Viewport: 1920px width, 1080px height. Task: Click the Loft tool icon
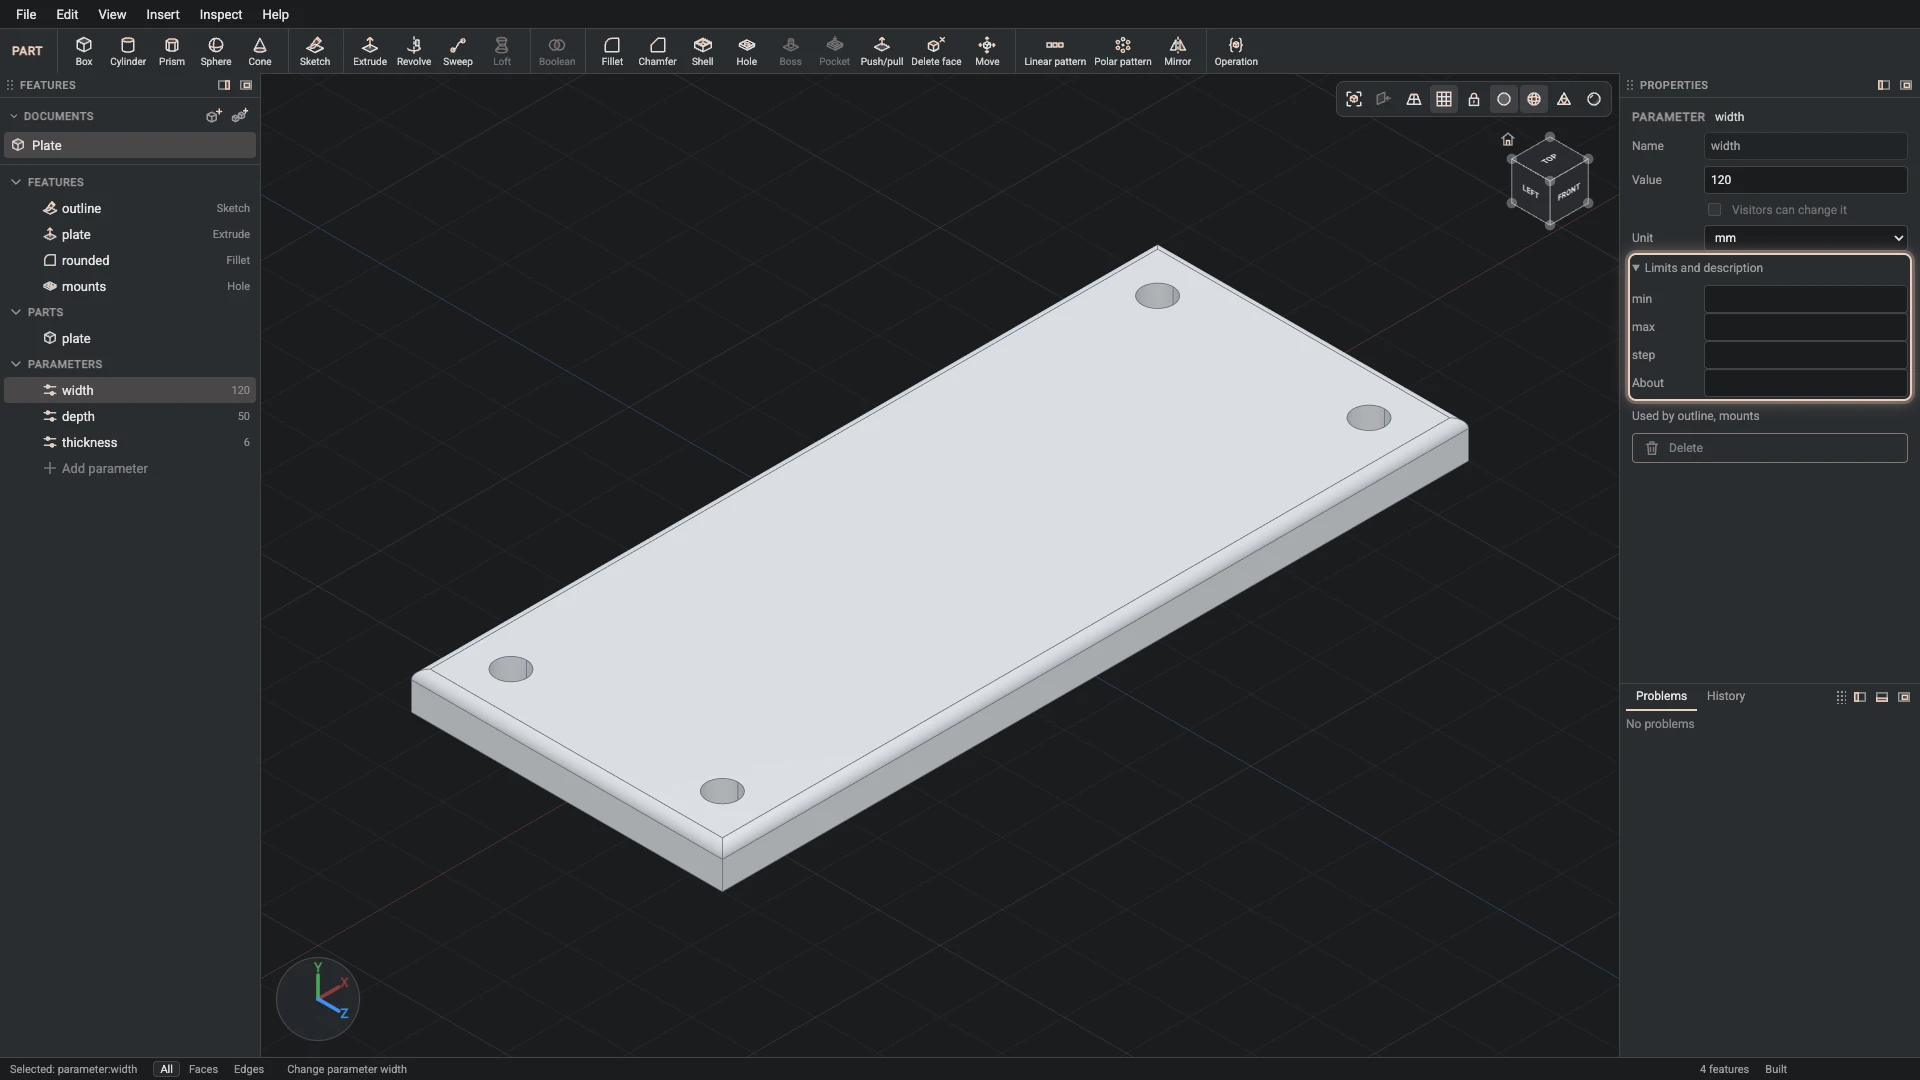click(502, 51)
